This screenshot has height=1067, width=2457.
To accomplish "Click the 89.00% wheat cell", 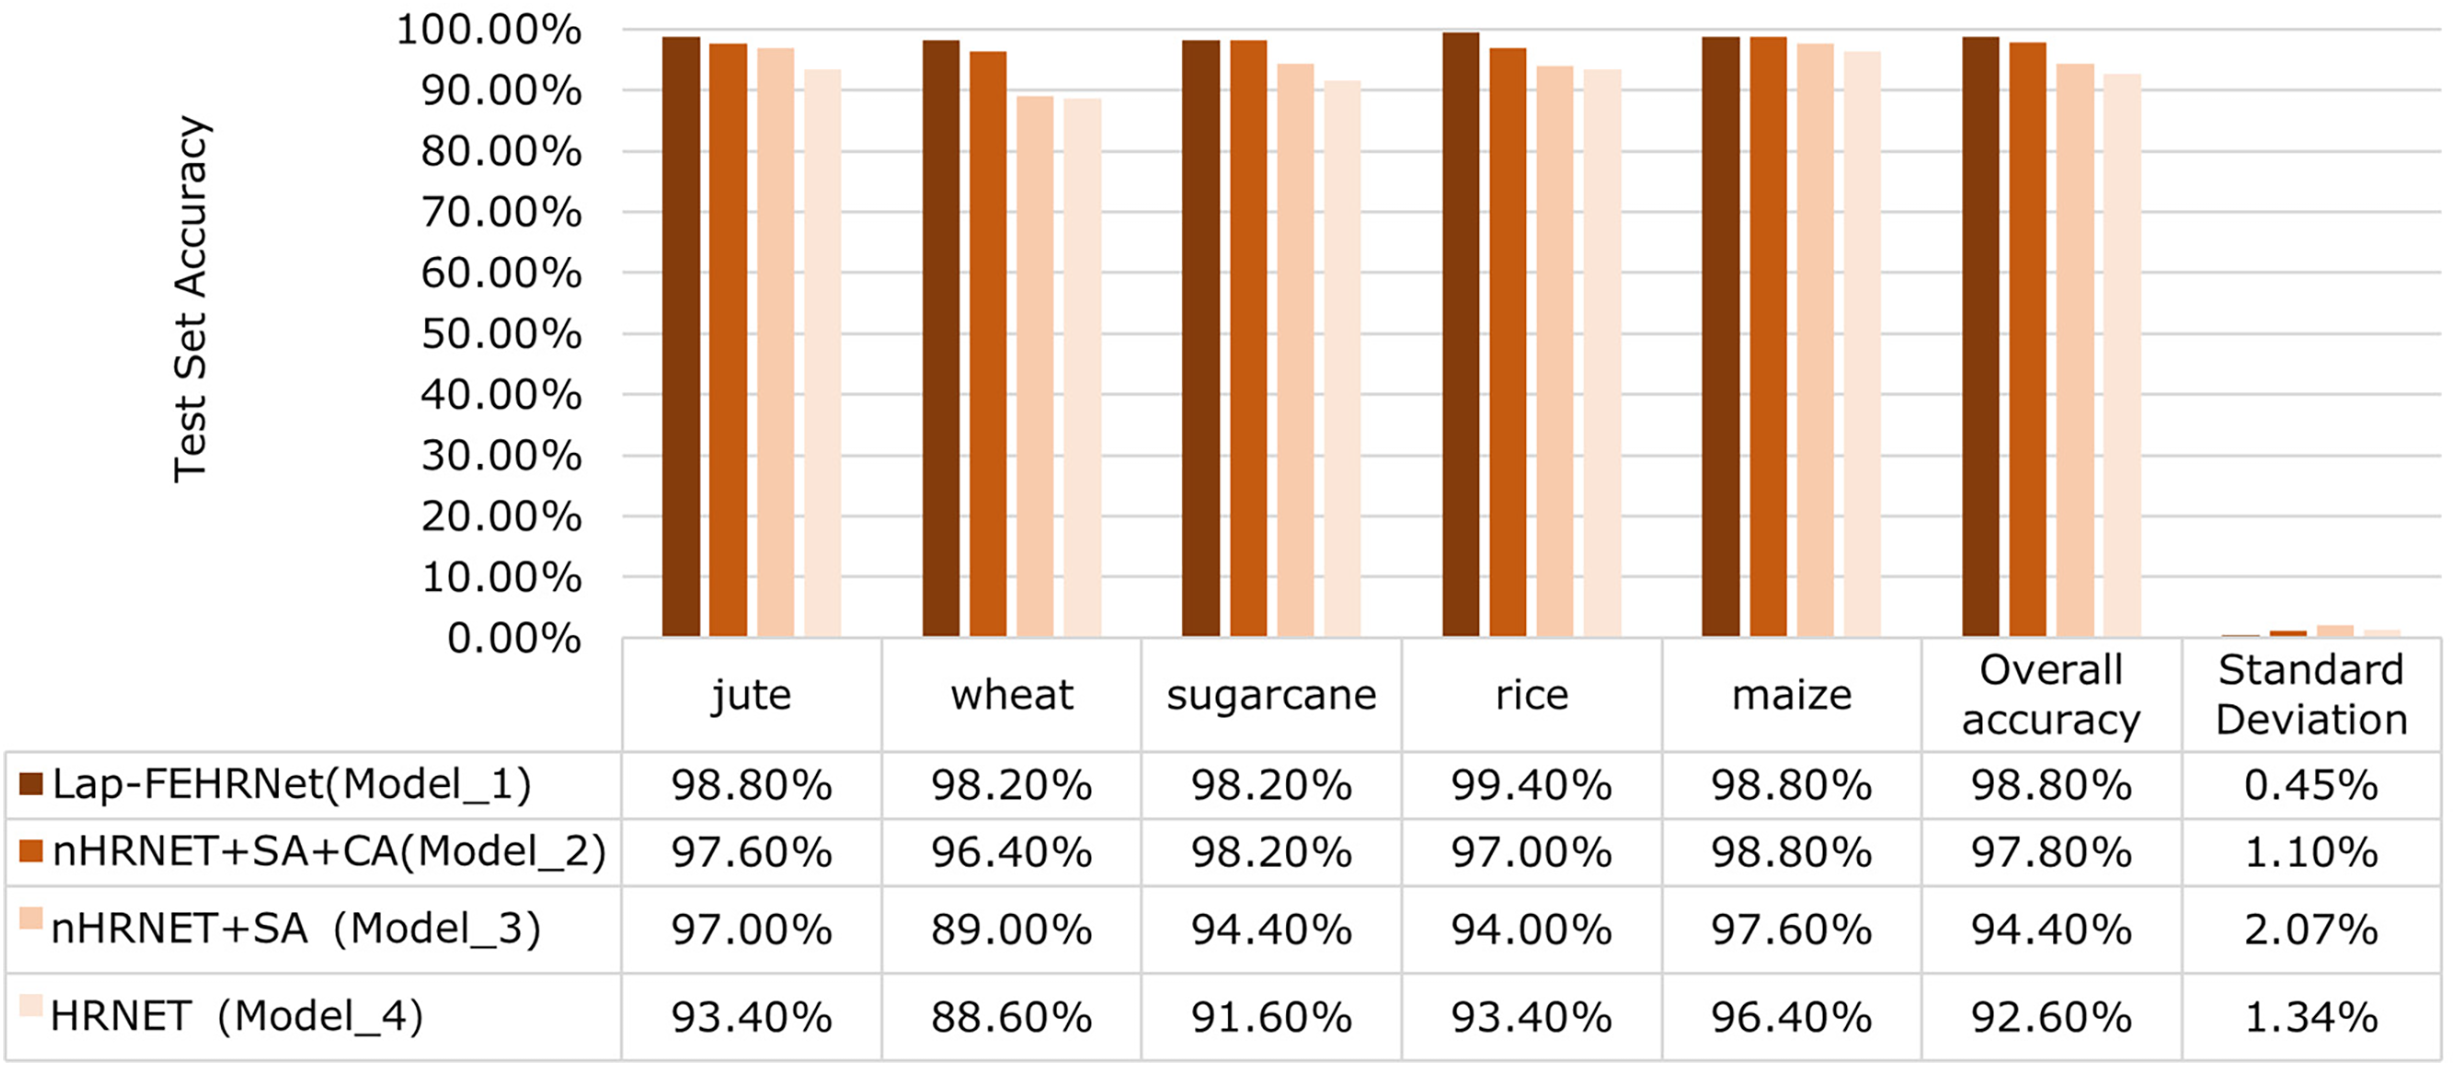I will (1011, 930).
